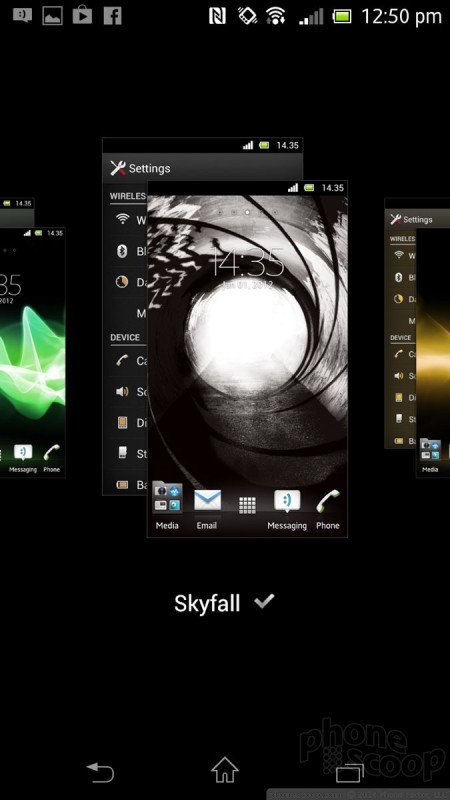
Task: Tap the Phone icon in Skyfall preview
Action: tap(328, 509)
